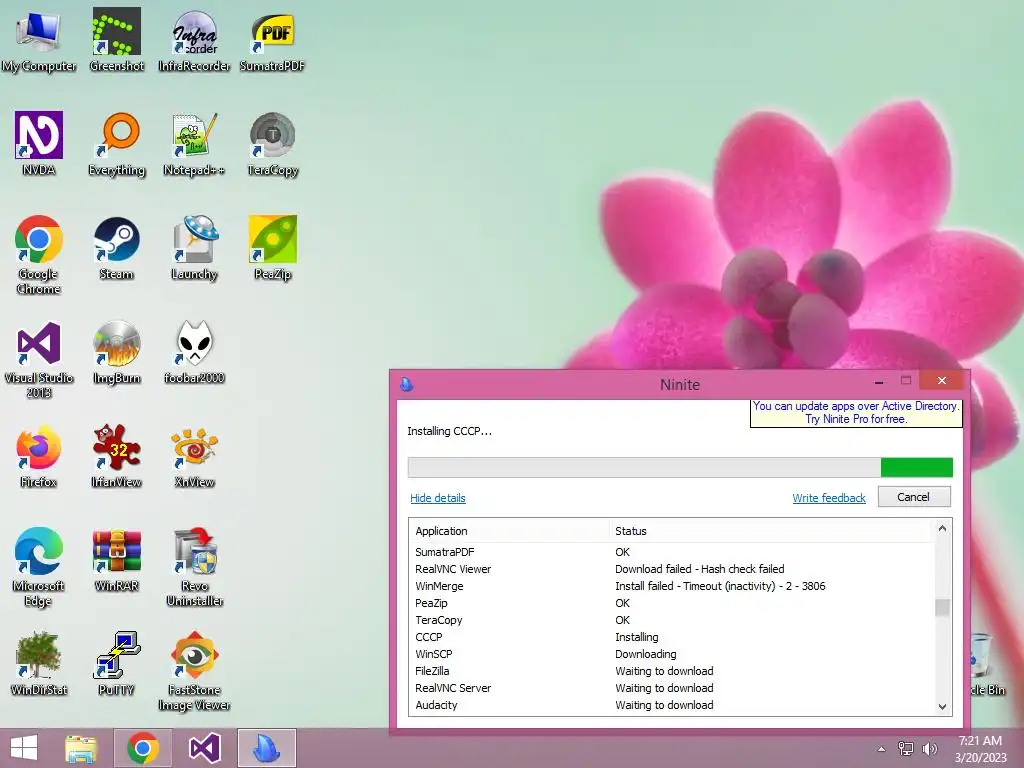Show hidden system tray icons

click(x=881, y=749)
